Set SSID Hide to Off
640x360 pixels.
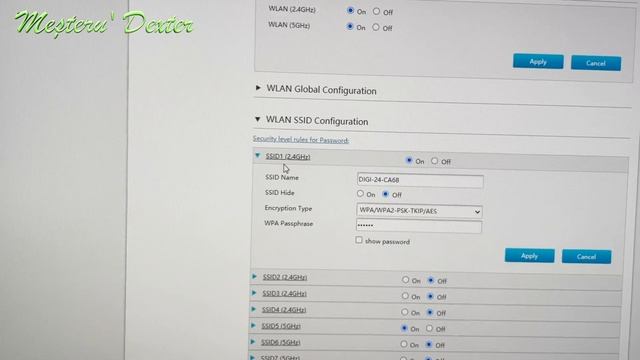[x=385, y=194]
